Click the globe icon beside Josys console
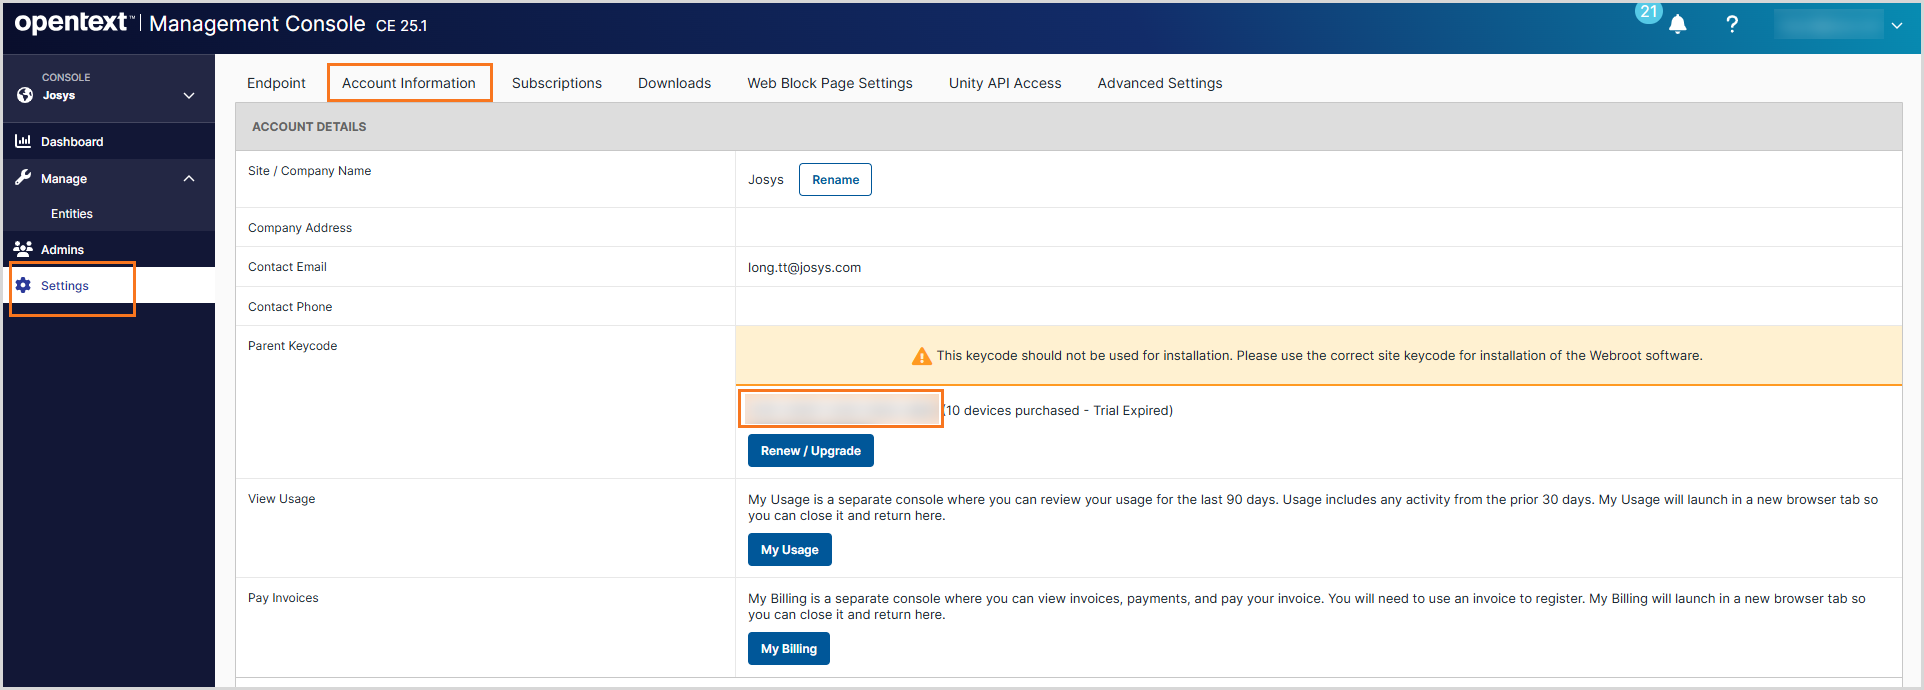Viewport: 1924px width, 690px height. (x=25, y=95)
